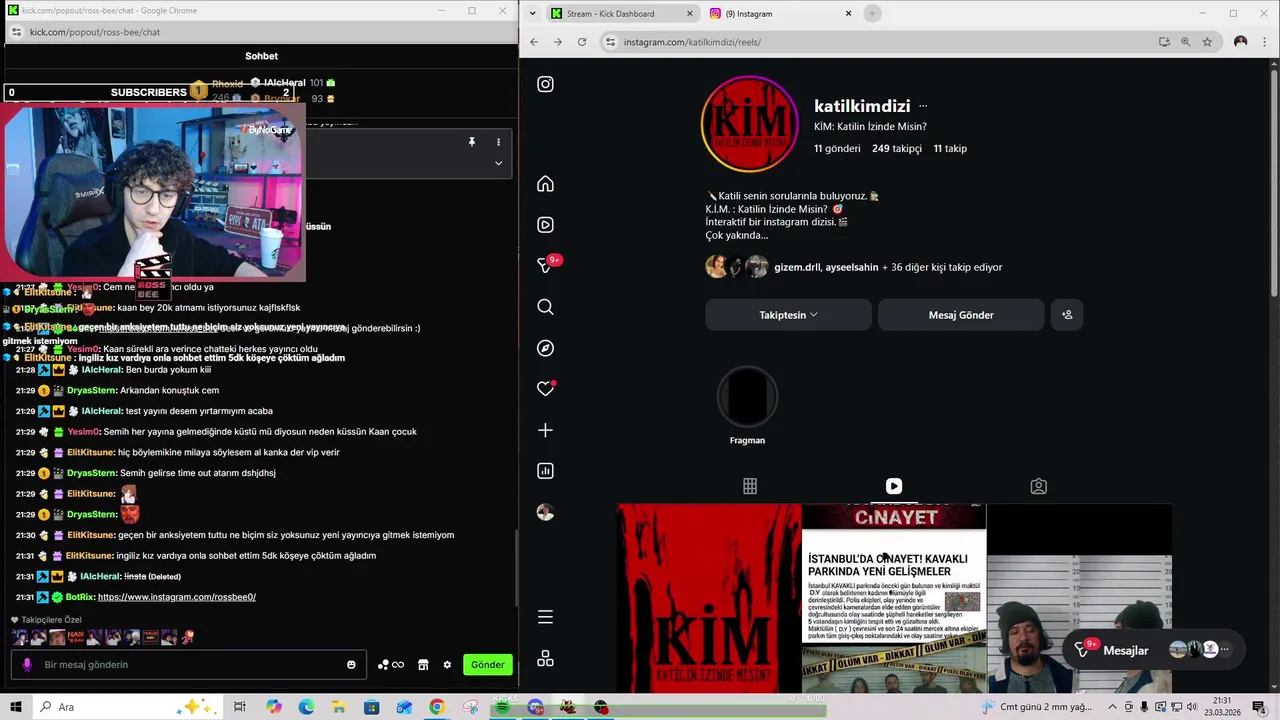This screenshot has width=1280, height=720.
Task: Open dashboard insights icon in sidebar
Action: pyautogui.click(x=545, y=471)
